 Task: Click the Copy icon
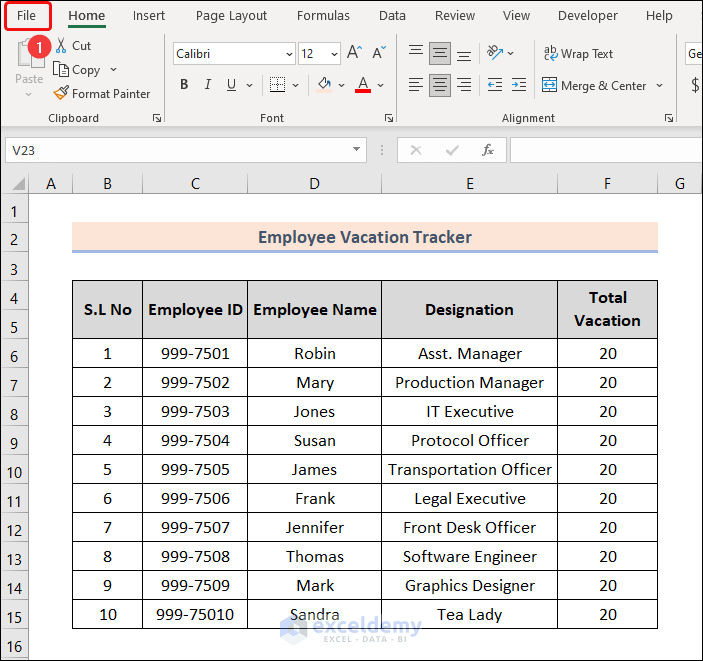pyautogui.click(x=61, y=70)
